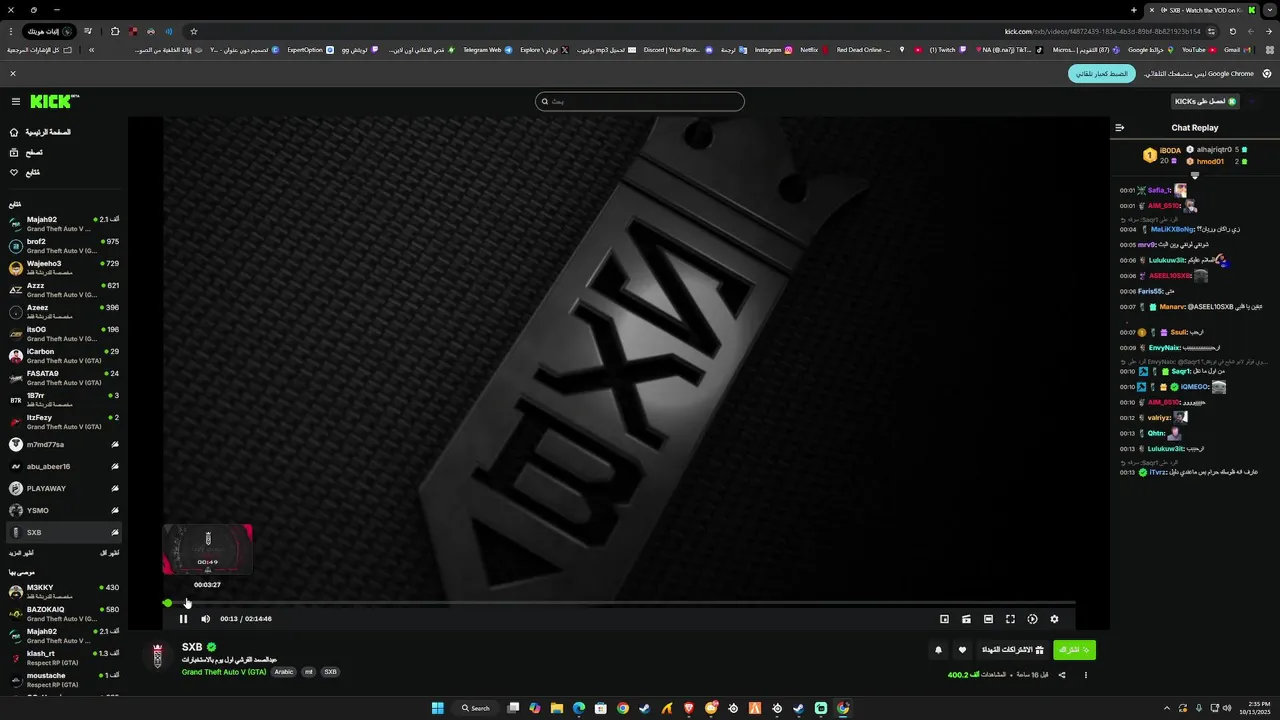
Task: Open the video player settings gear
Action: click(1054, 619)
